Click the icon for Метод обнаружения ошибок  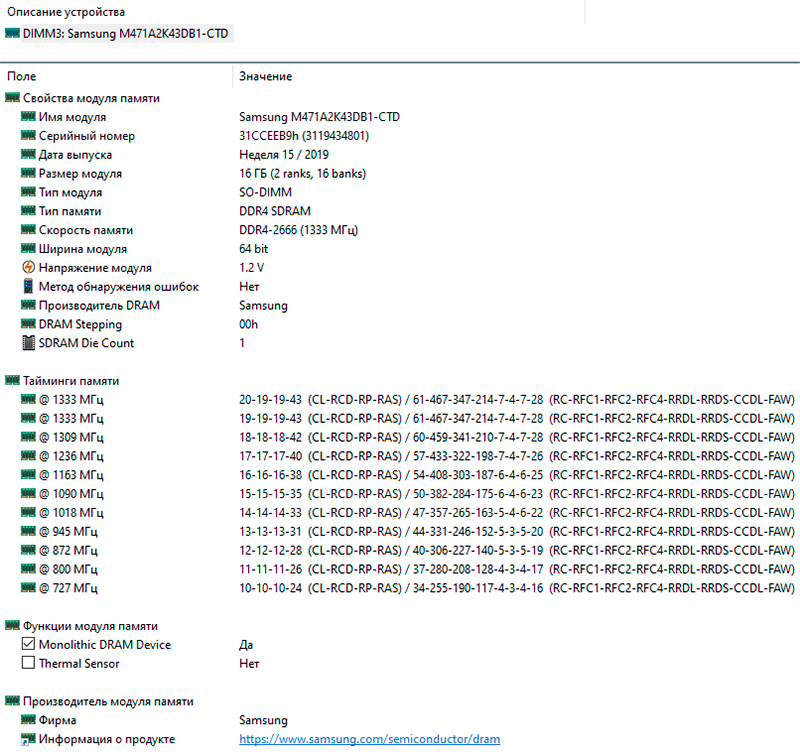coord(29,286)
